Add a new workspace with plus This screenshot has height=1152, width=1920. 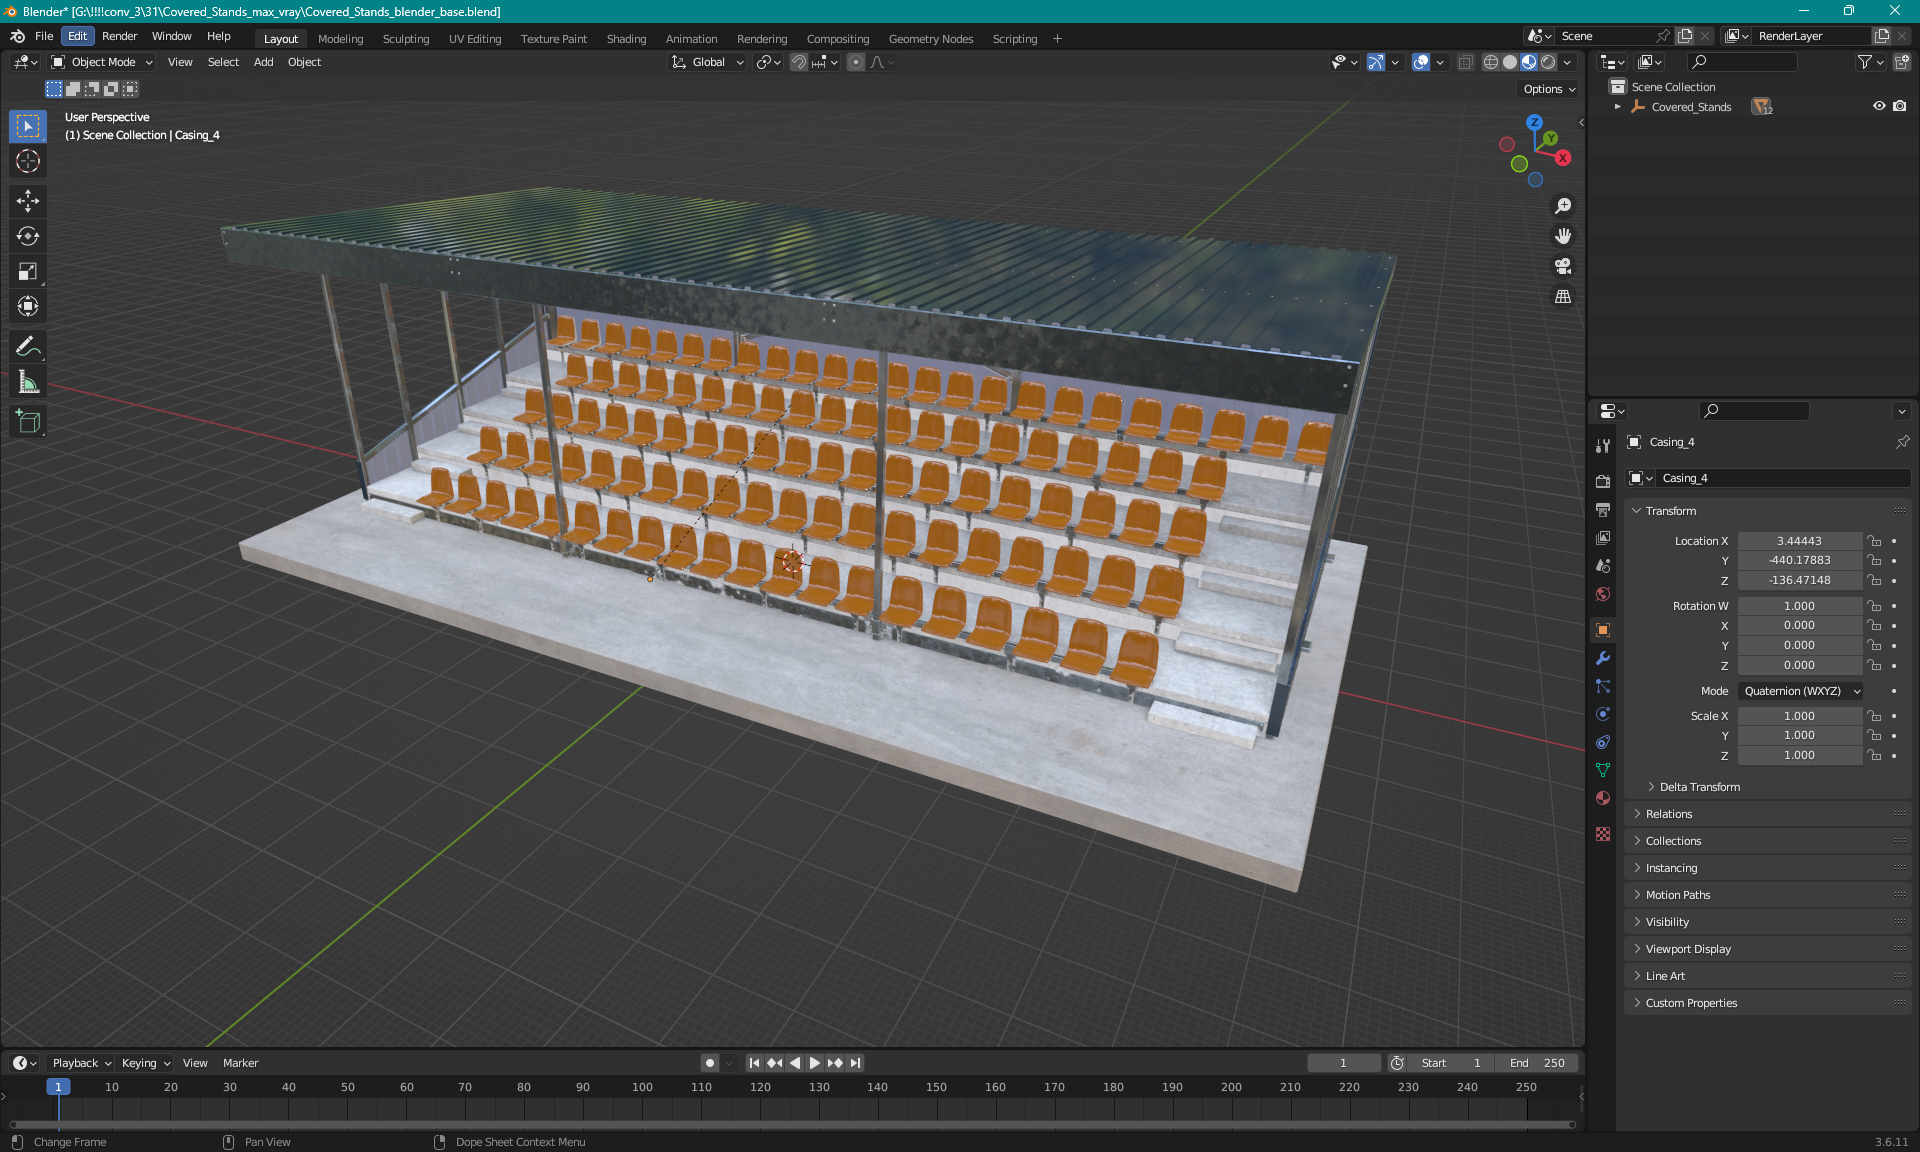point(1057,39)
